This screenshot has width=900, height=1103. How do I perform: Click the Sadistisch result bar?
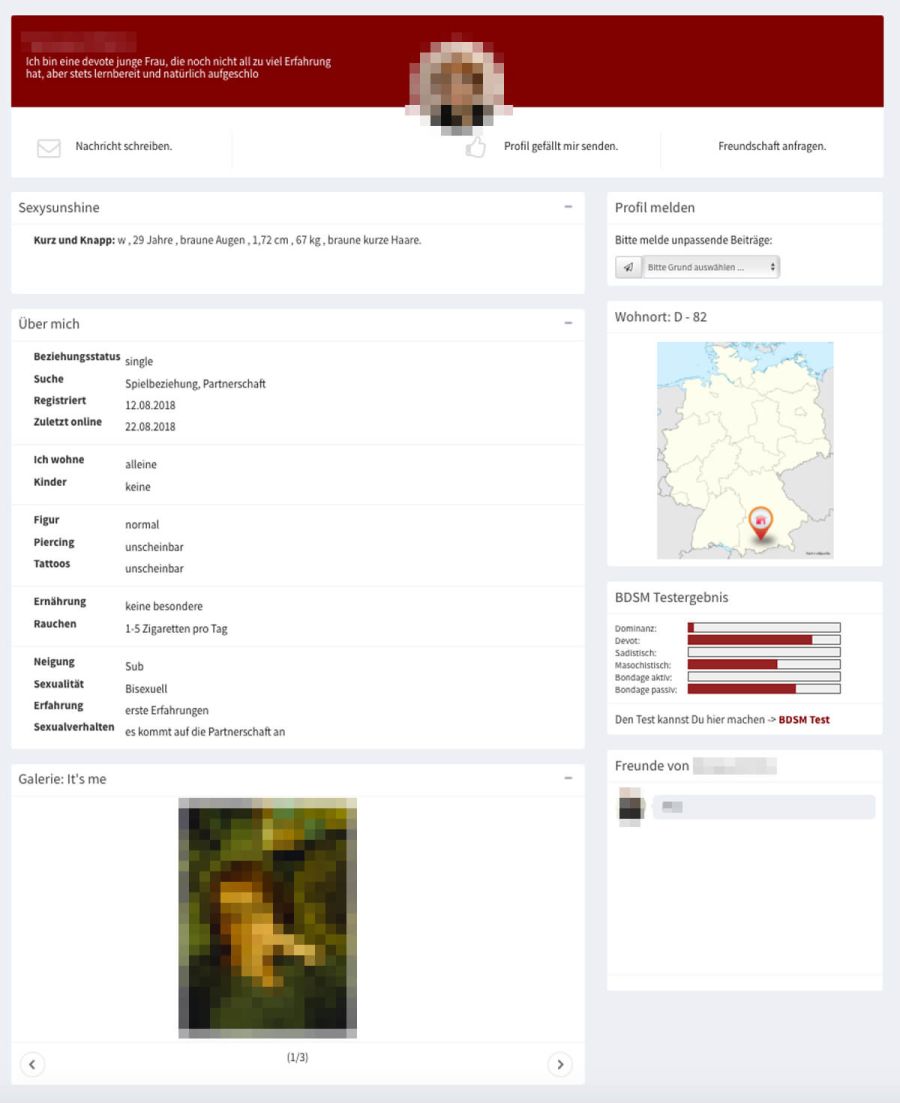pyautogui.click(x=763, y=652)
